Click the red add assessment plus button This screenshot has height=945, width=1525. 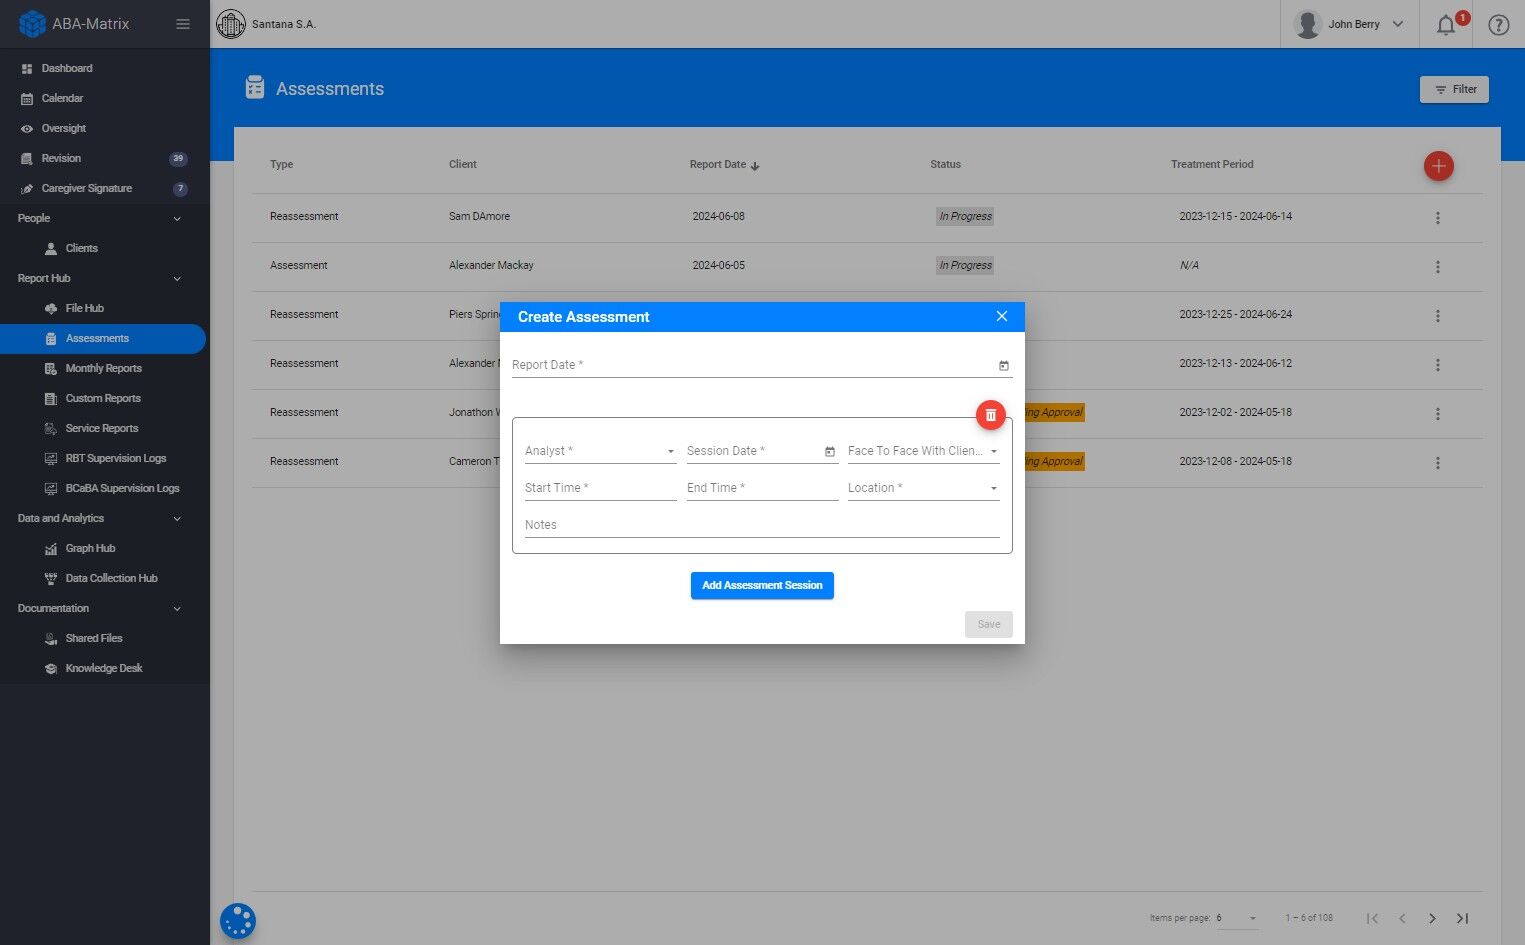click(x=1438, y=166)
